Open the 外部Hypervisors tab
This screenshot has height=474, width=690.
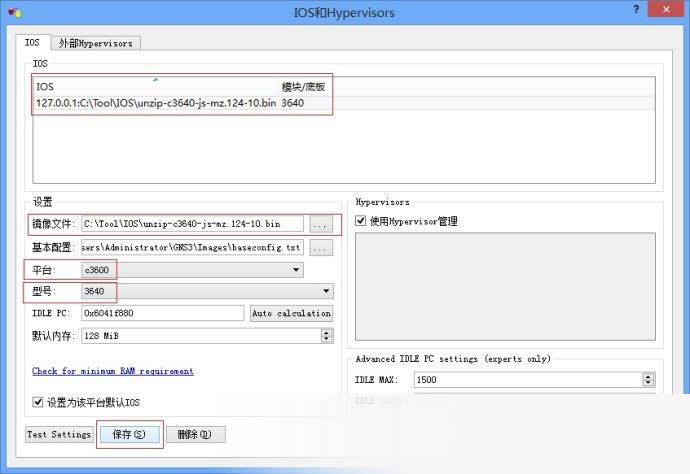pos(95,43)
